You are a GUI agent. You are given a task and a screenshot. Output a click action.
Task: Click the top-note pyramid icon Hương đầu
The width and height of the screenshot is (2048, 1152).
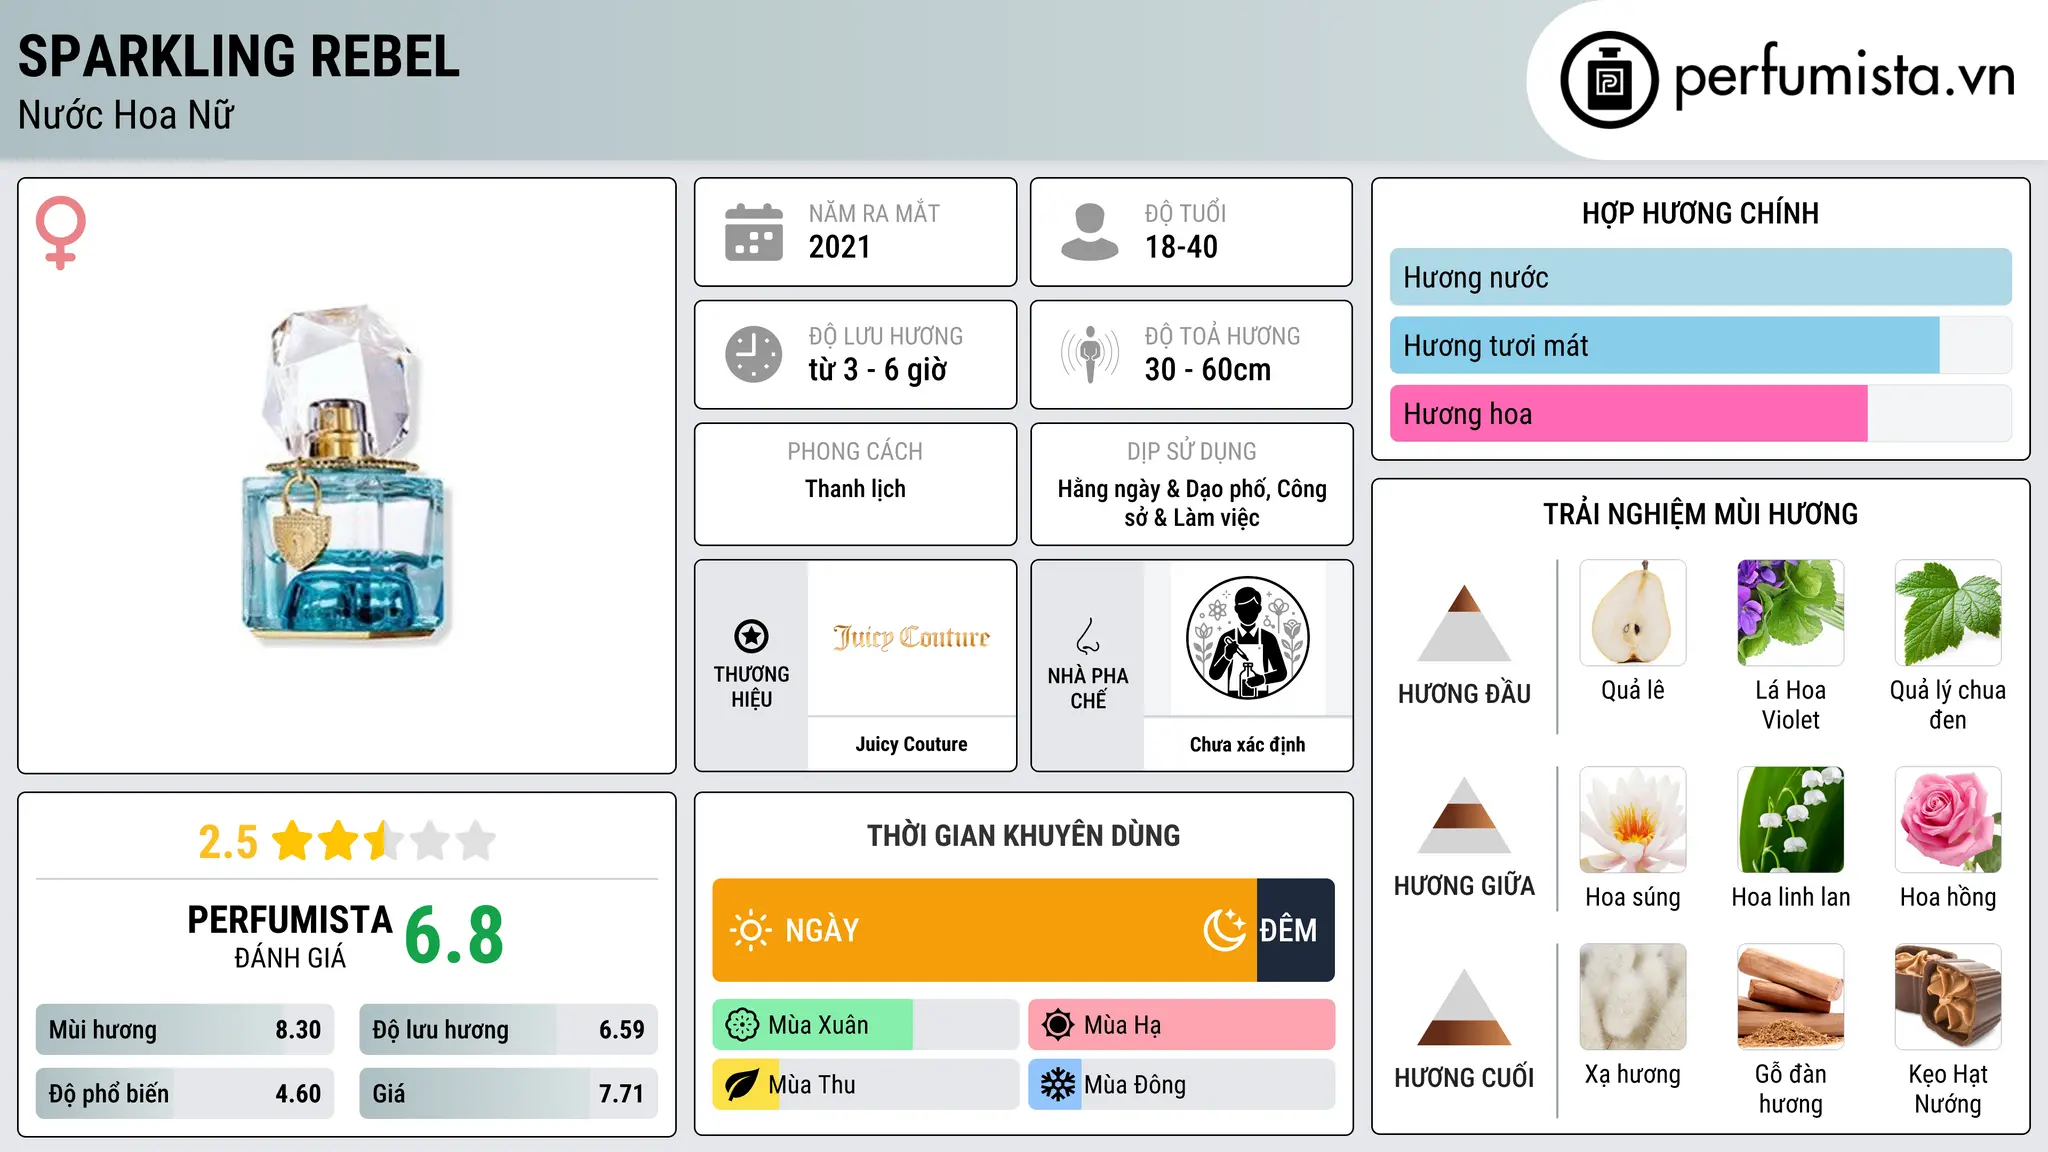[x=1464, y=623]
